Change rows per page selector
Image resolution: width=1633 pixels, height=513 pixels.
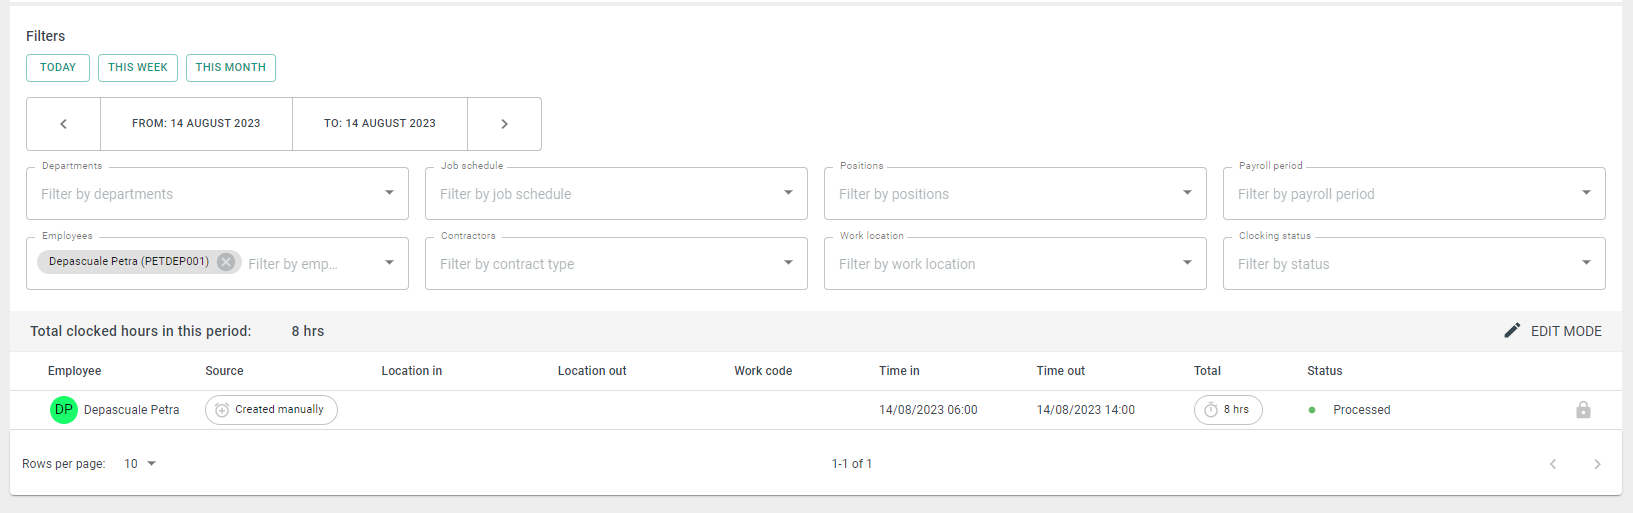(x=140, y=464)
